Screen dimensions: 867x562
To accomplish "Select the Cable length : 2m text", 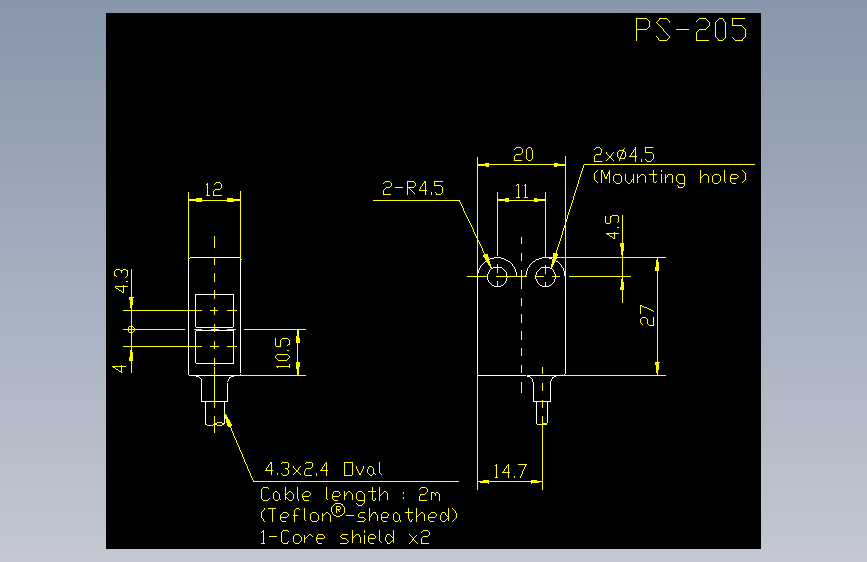I will coord(350,494).
